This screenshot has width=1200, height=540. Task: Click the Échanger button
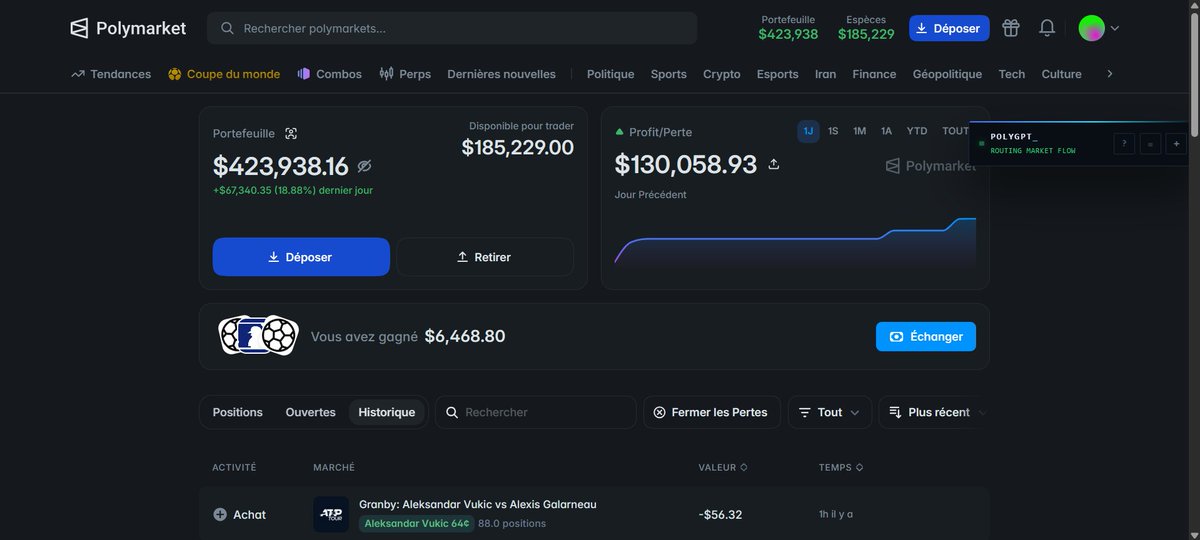(926, 336)
